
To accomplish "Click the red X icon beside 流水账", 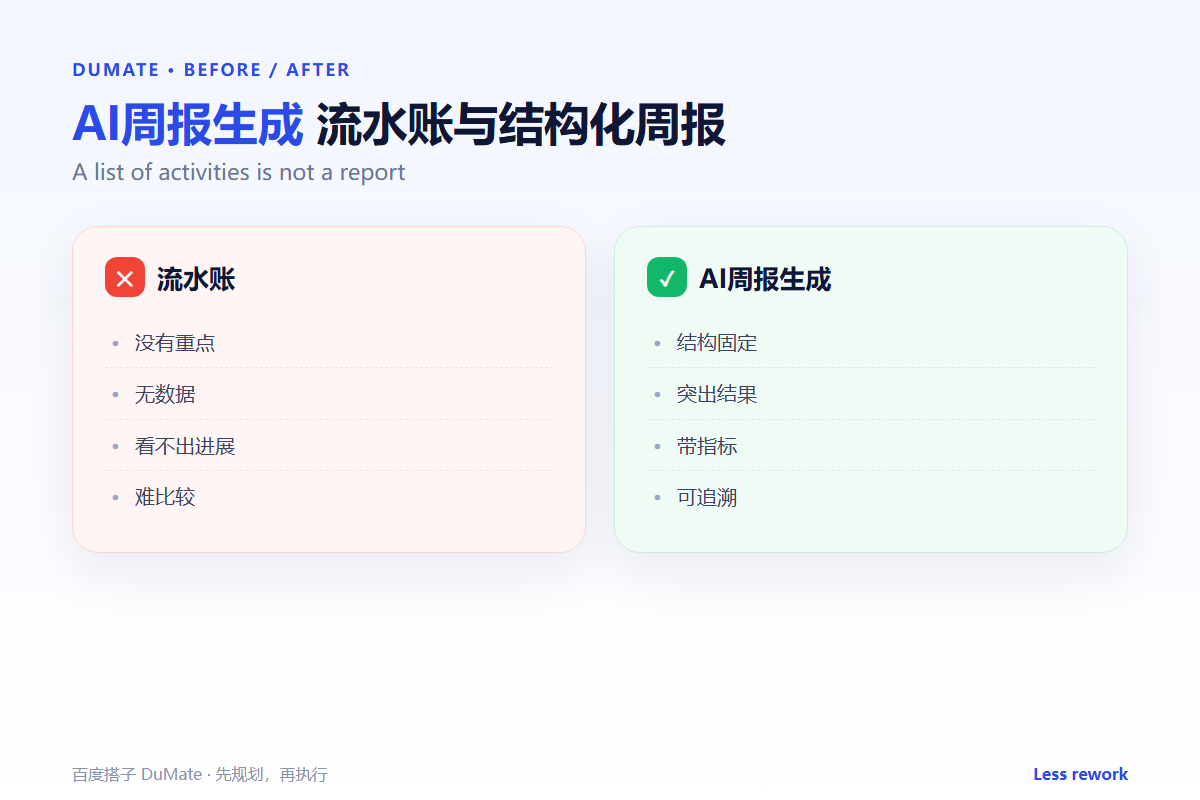I will (125, 277).
